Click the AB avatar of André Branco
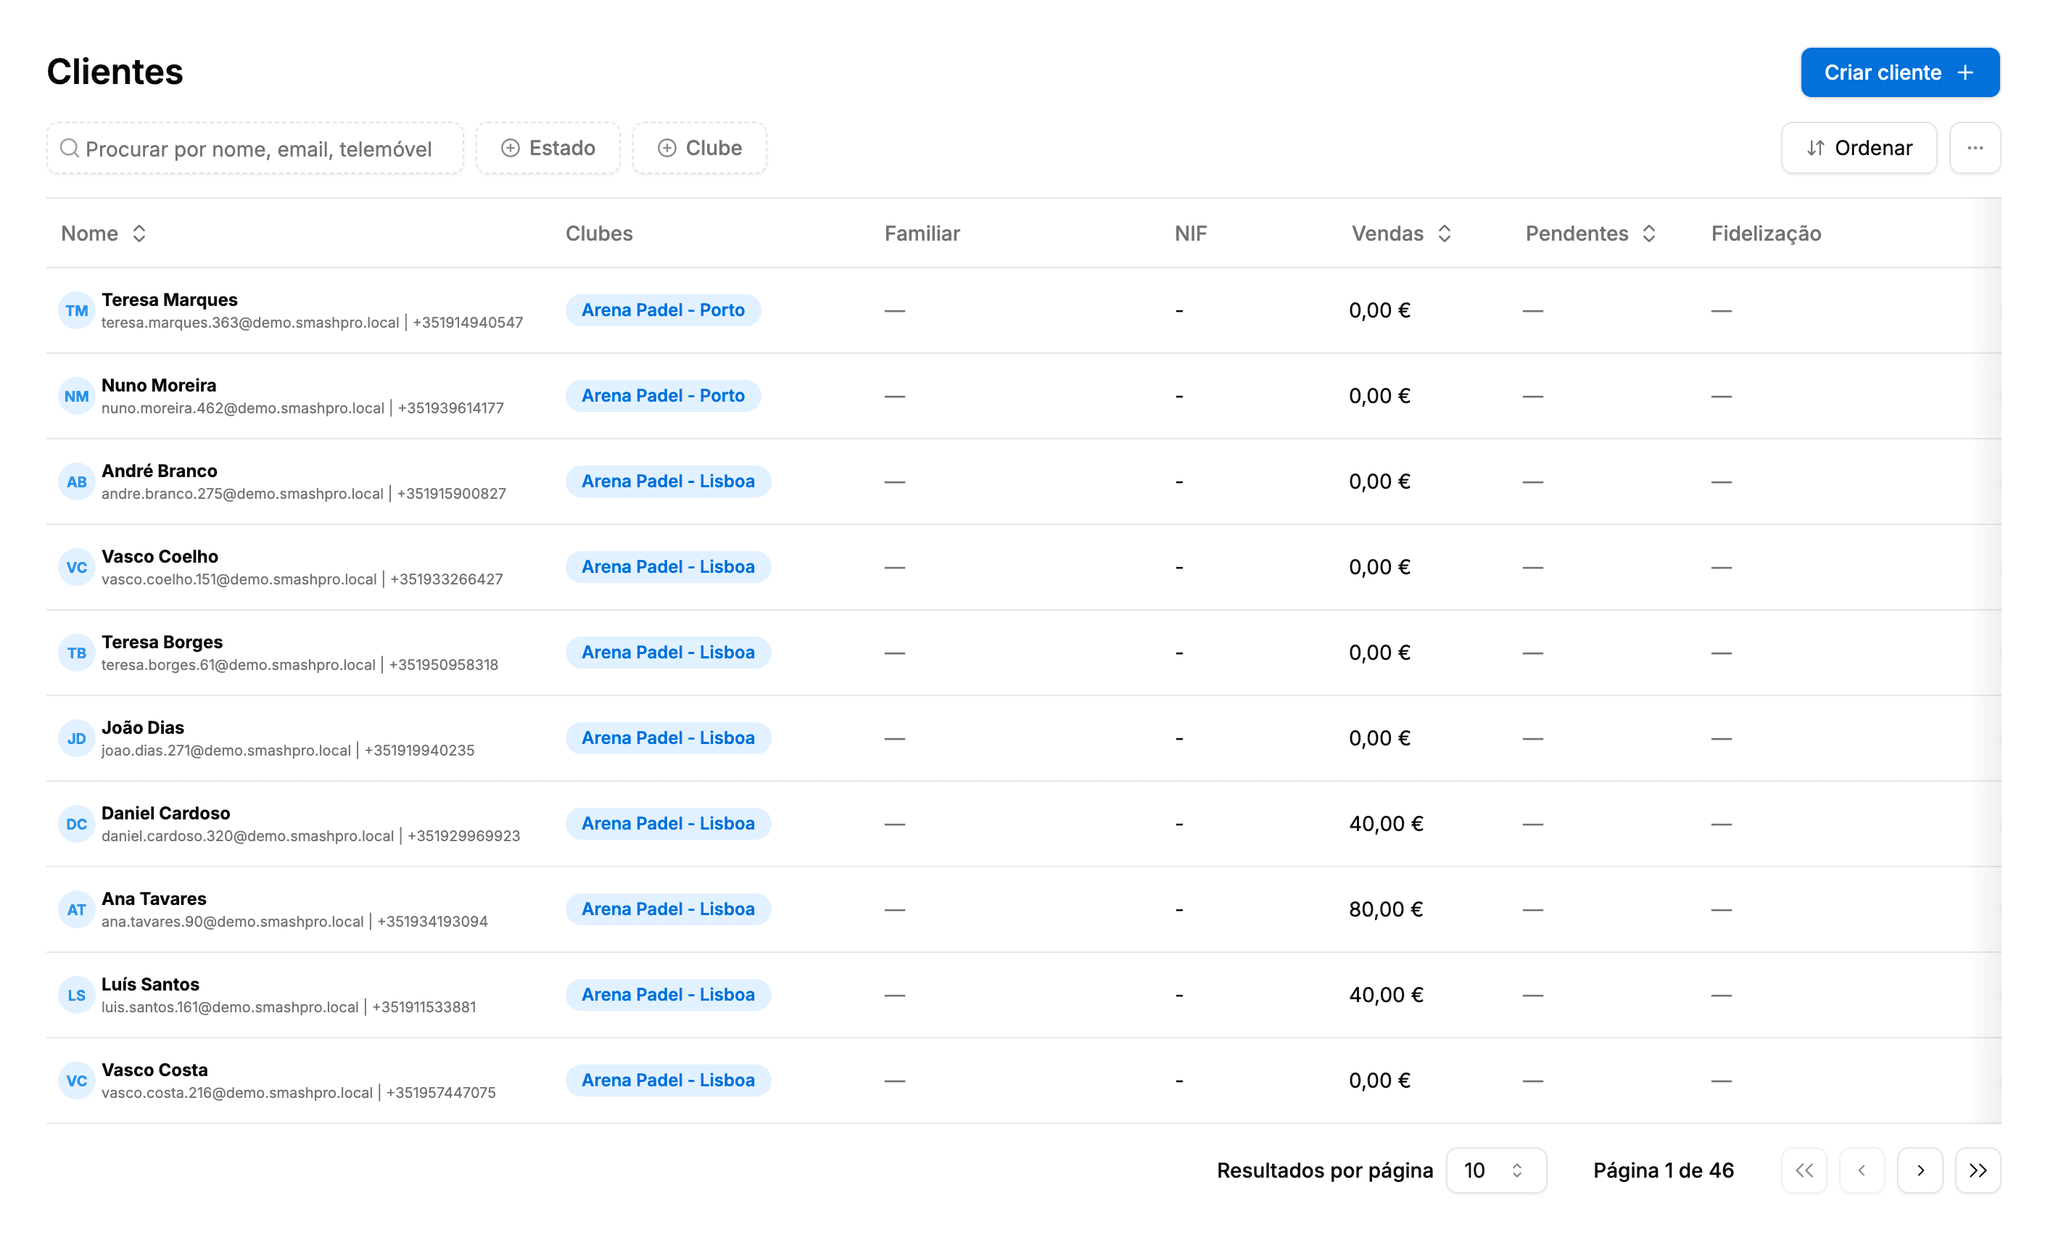Image resolution: width=2048 pixels, height=1253 pixels. coord(77,481)
